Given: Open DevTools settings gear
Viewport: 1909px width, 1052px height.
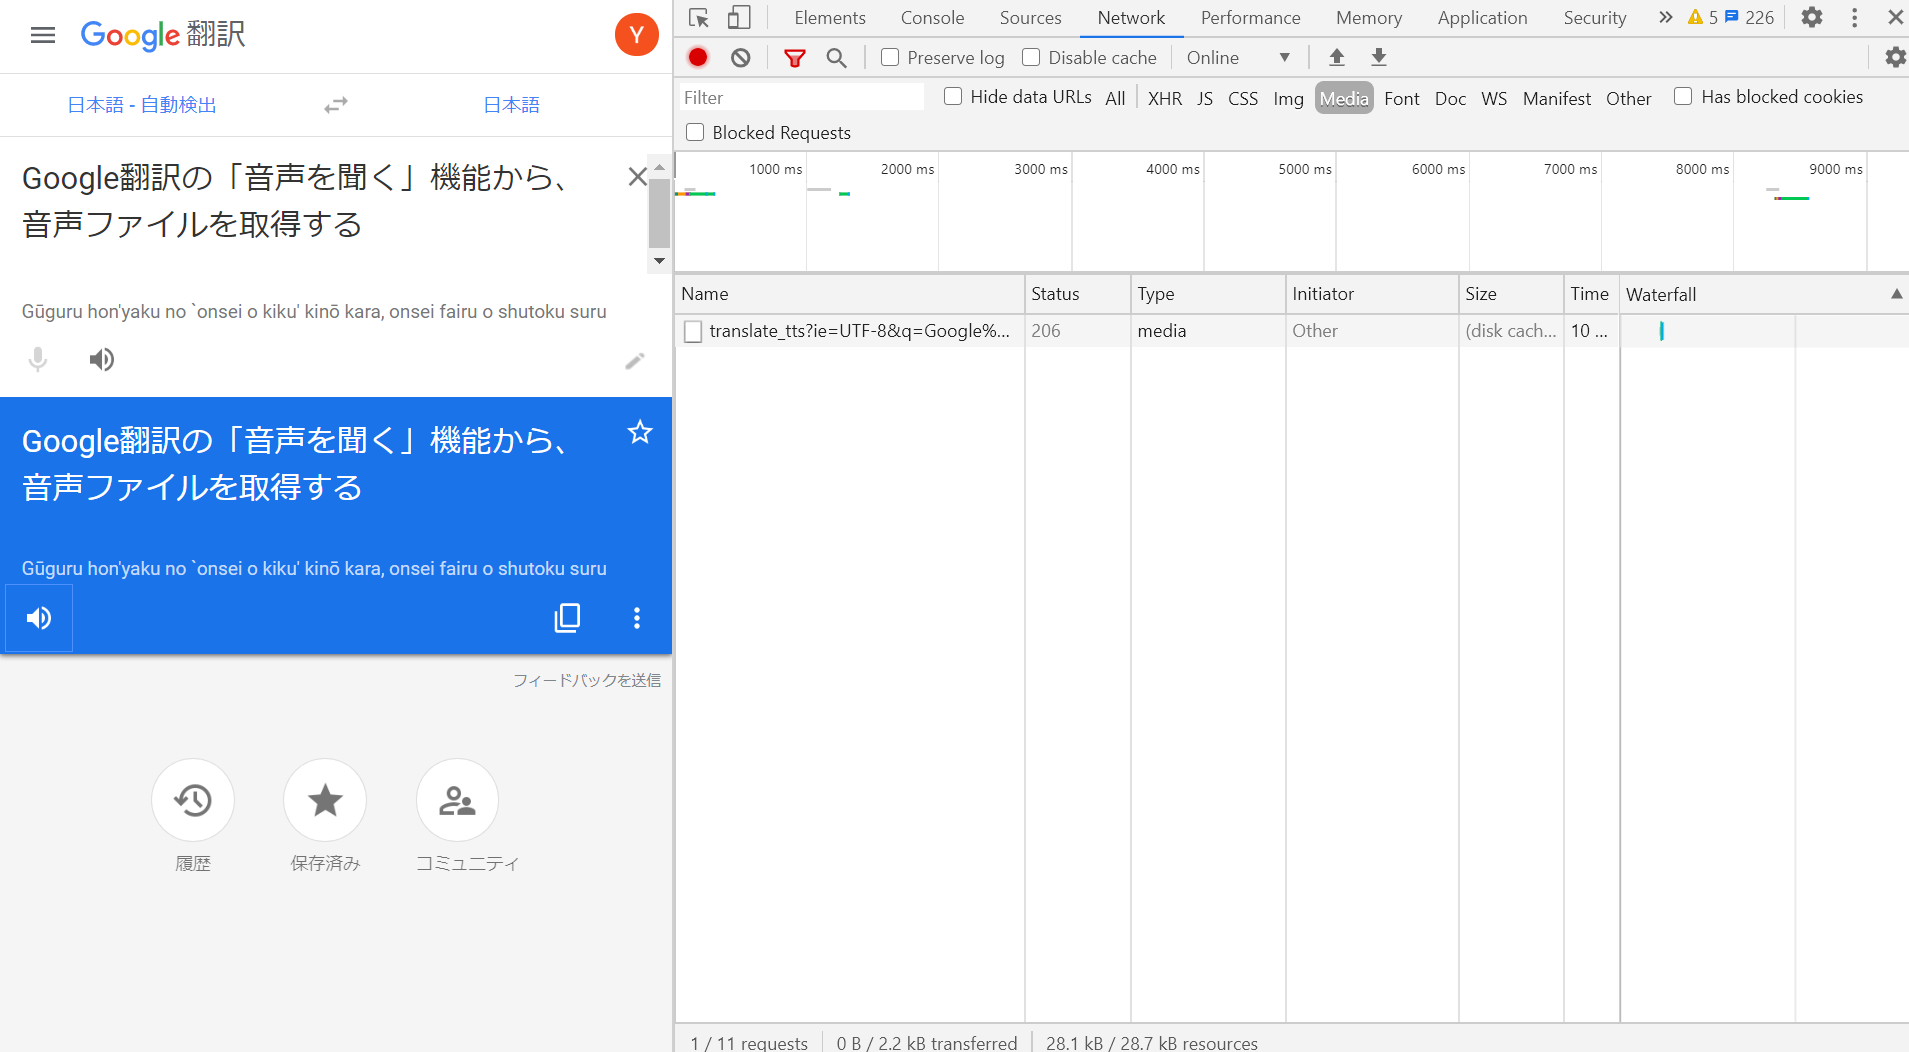Looking at the screenshot, I should [x=1812, y=18].
